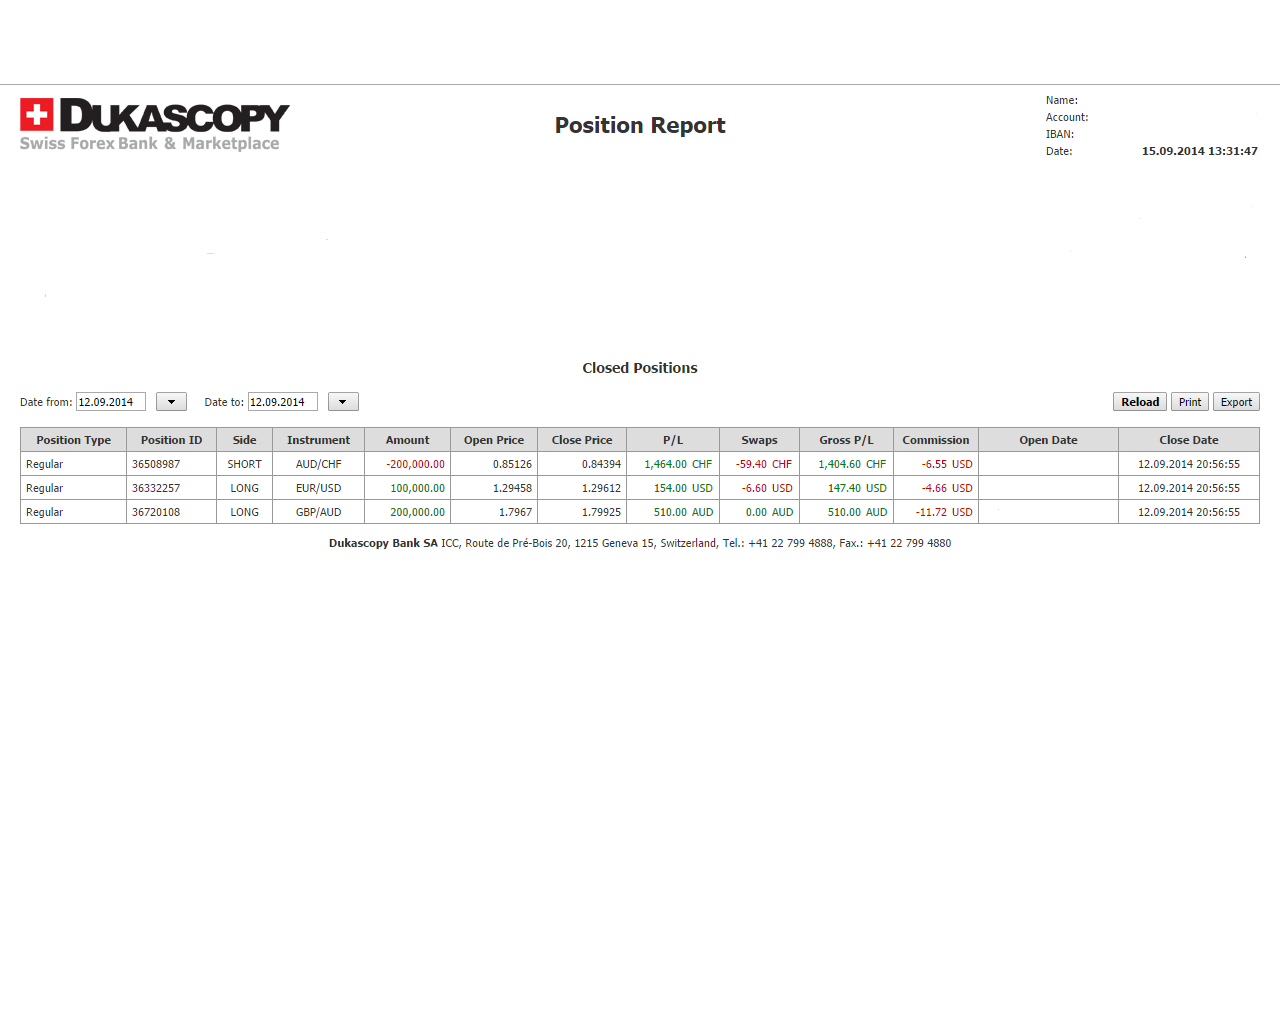
Task: Click the 154.00 USD P/L value
Action: click(683, 488)
